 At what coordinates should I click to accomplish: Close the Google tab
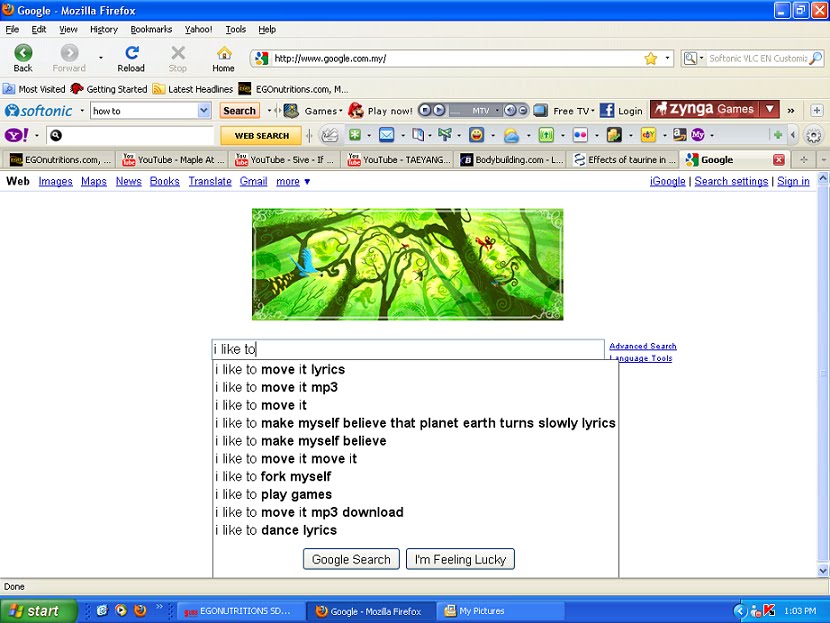pyautogui.click(x=778, y=159)
